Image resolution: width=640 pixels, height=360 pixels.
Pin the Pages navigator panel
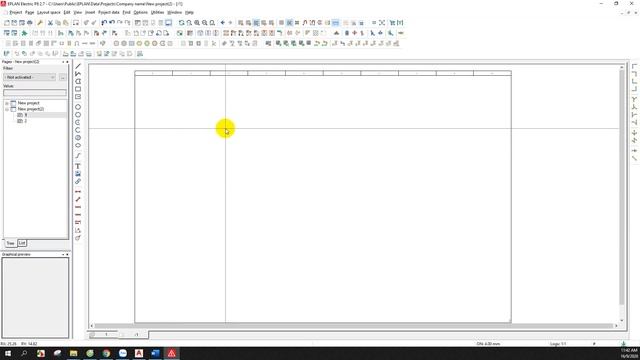pos(63,62)
